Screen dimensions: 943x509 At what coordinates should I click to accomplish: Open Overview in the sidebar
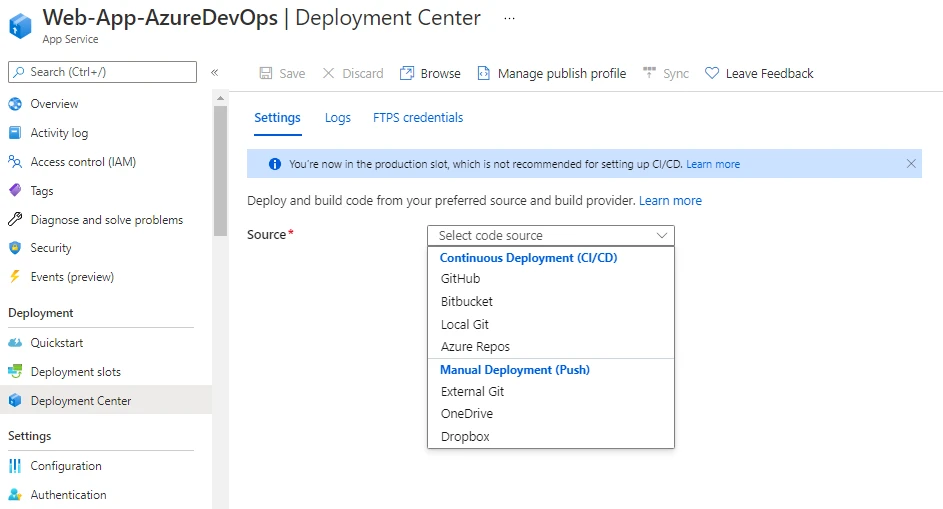(55, 104)
